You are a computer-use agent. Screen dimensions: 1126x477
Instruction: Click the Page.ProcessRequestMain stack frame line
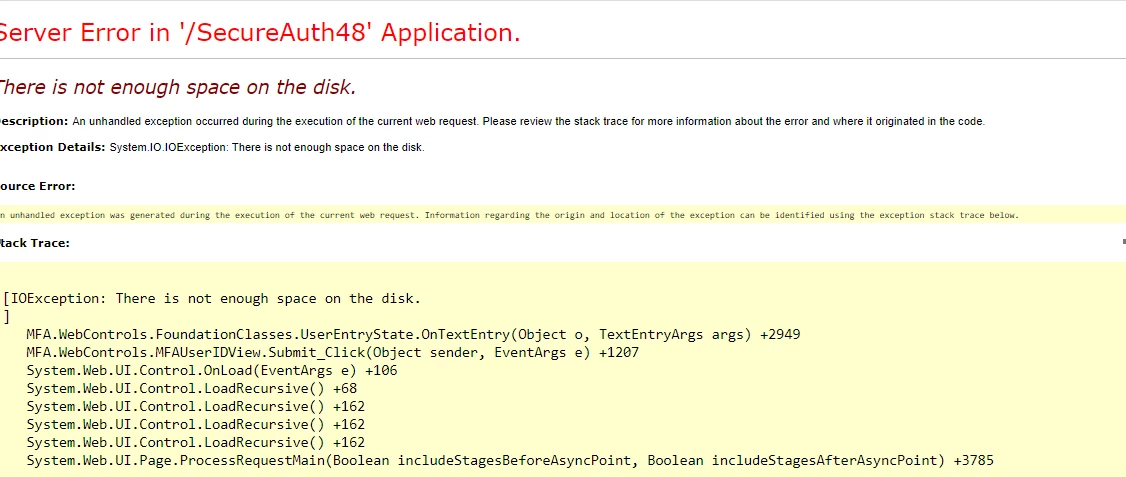510,460
